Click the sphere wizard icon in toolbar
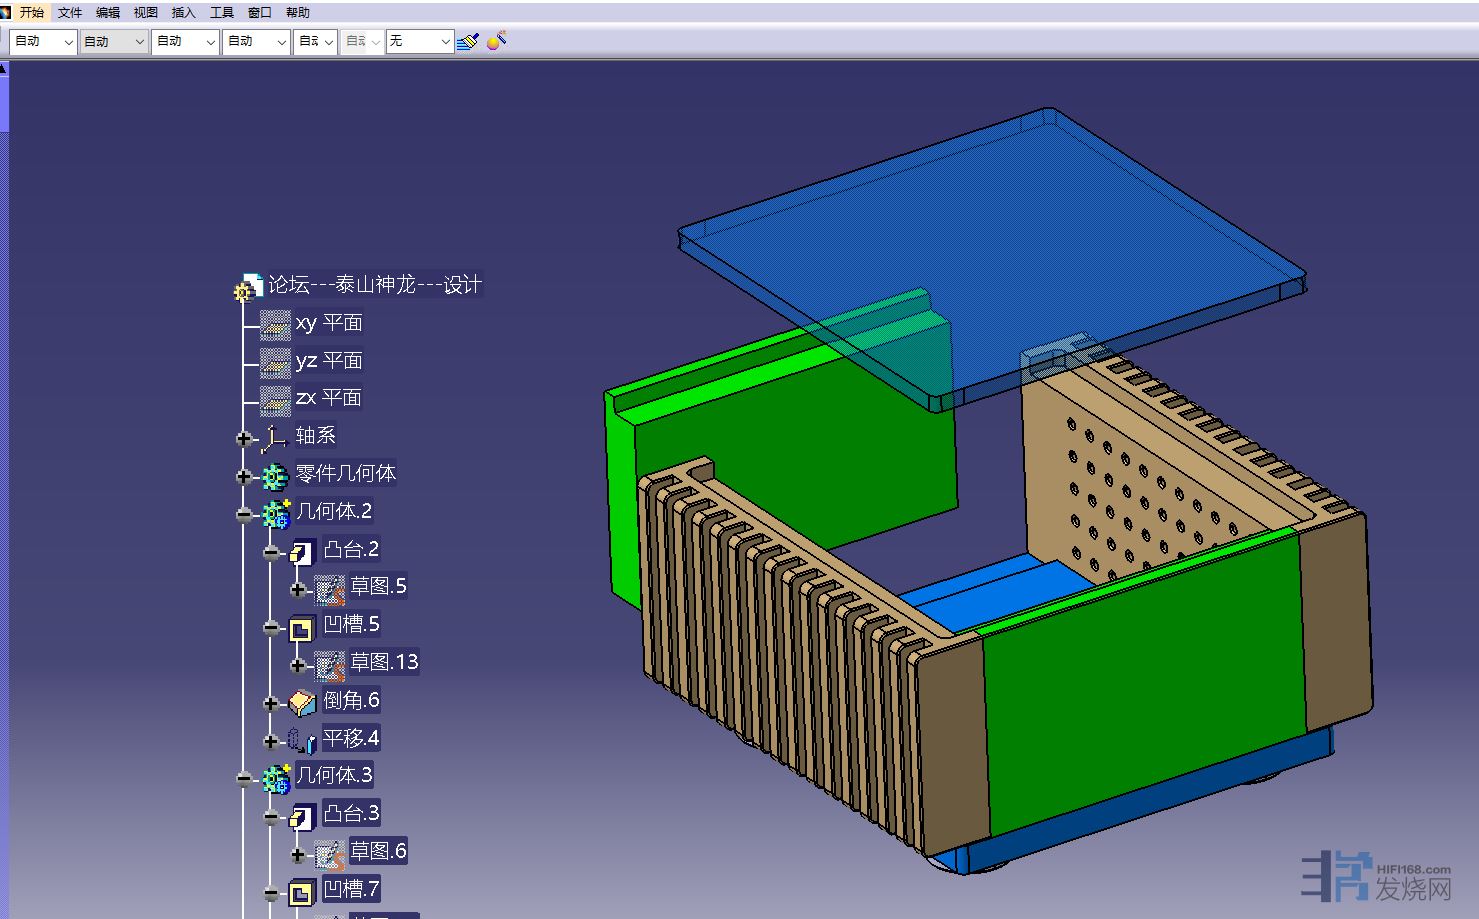 point(497,41)
